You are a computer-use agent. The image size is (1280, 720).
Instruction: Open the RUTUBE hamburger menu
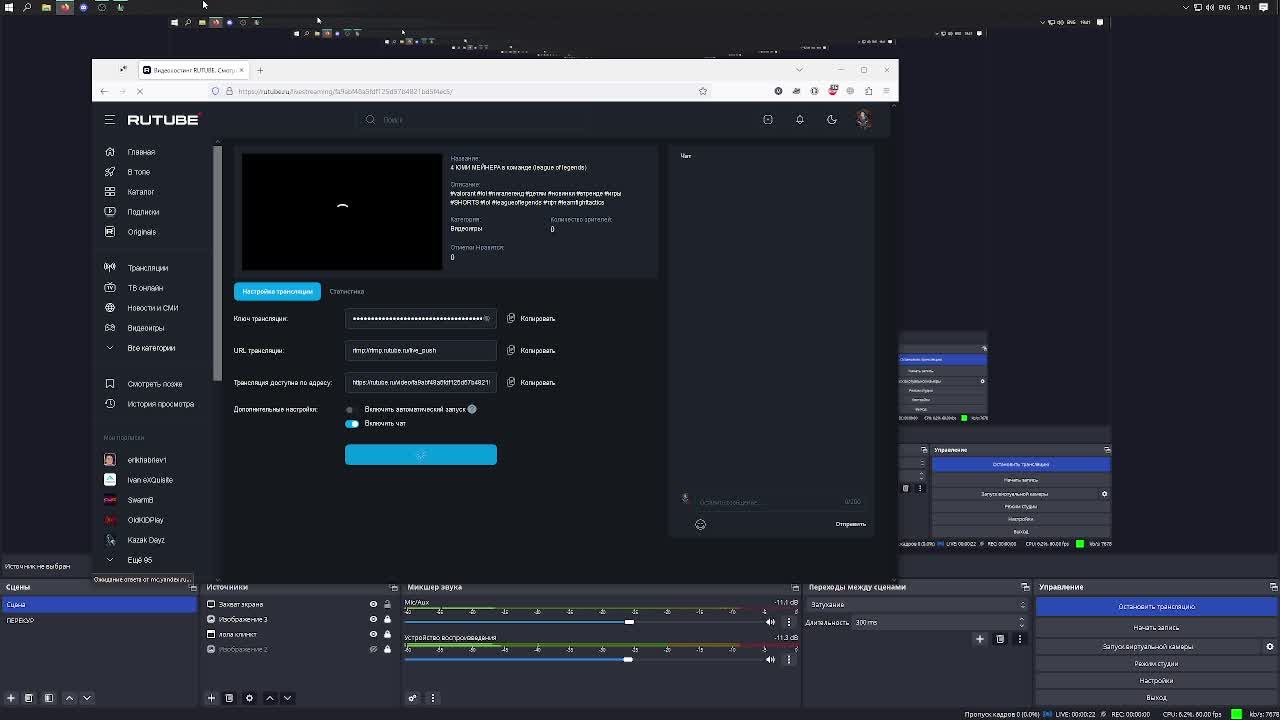point(110,120)
